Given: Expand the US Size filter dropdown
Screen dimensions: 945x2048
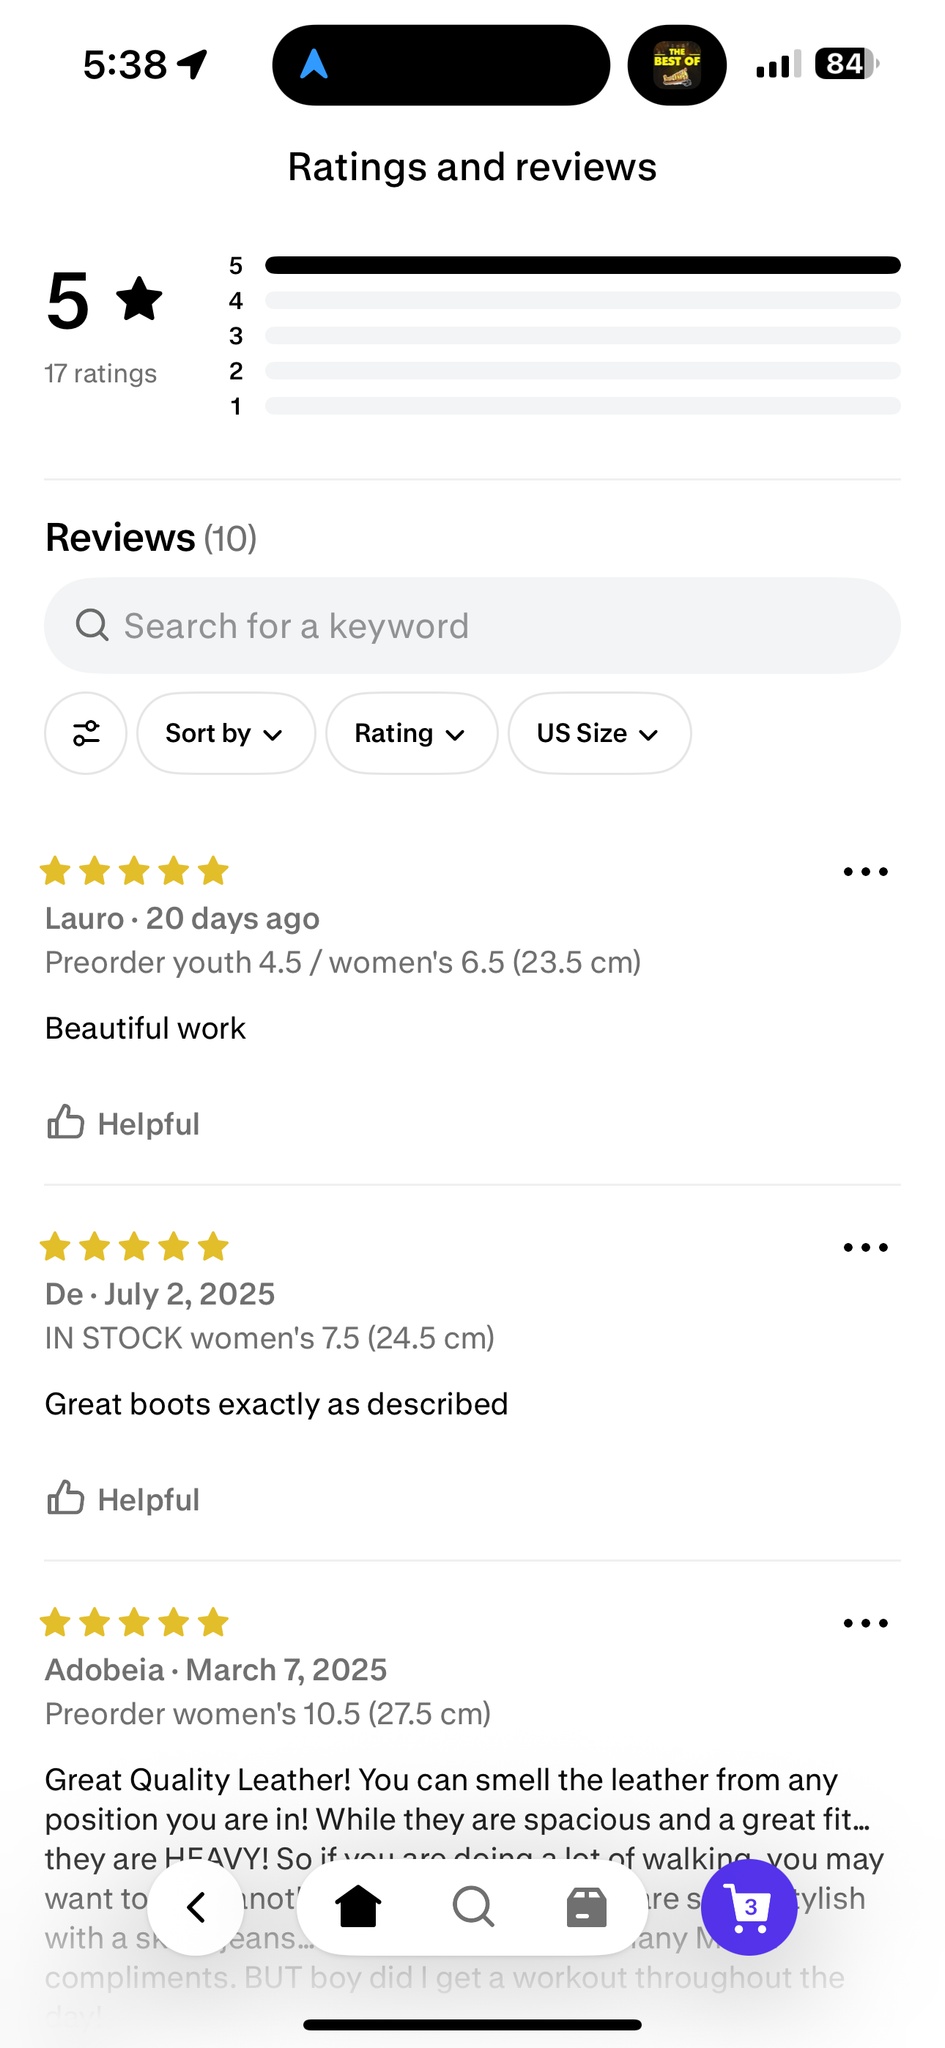Looking at the screenshot, I should point(598,733).
